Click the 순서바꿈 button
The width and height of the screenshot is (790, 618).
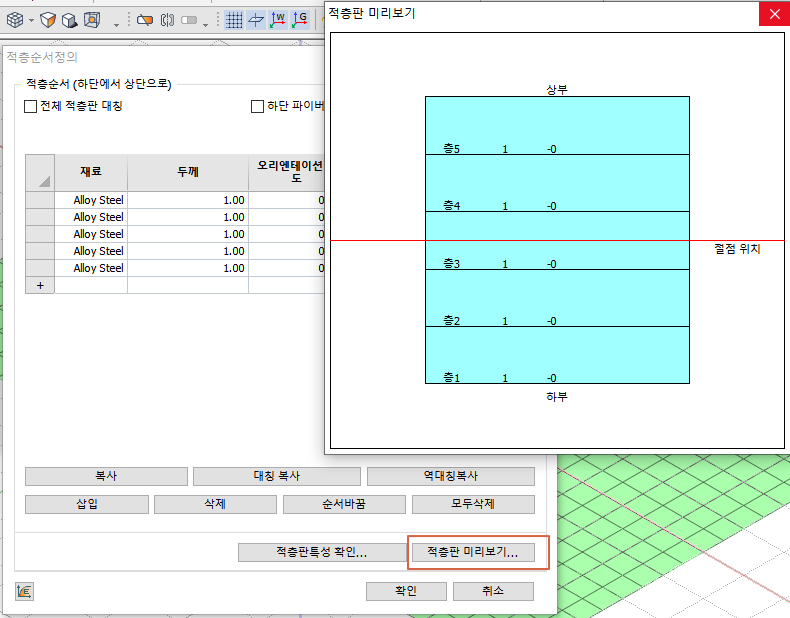point(344,504)
